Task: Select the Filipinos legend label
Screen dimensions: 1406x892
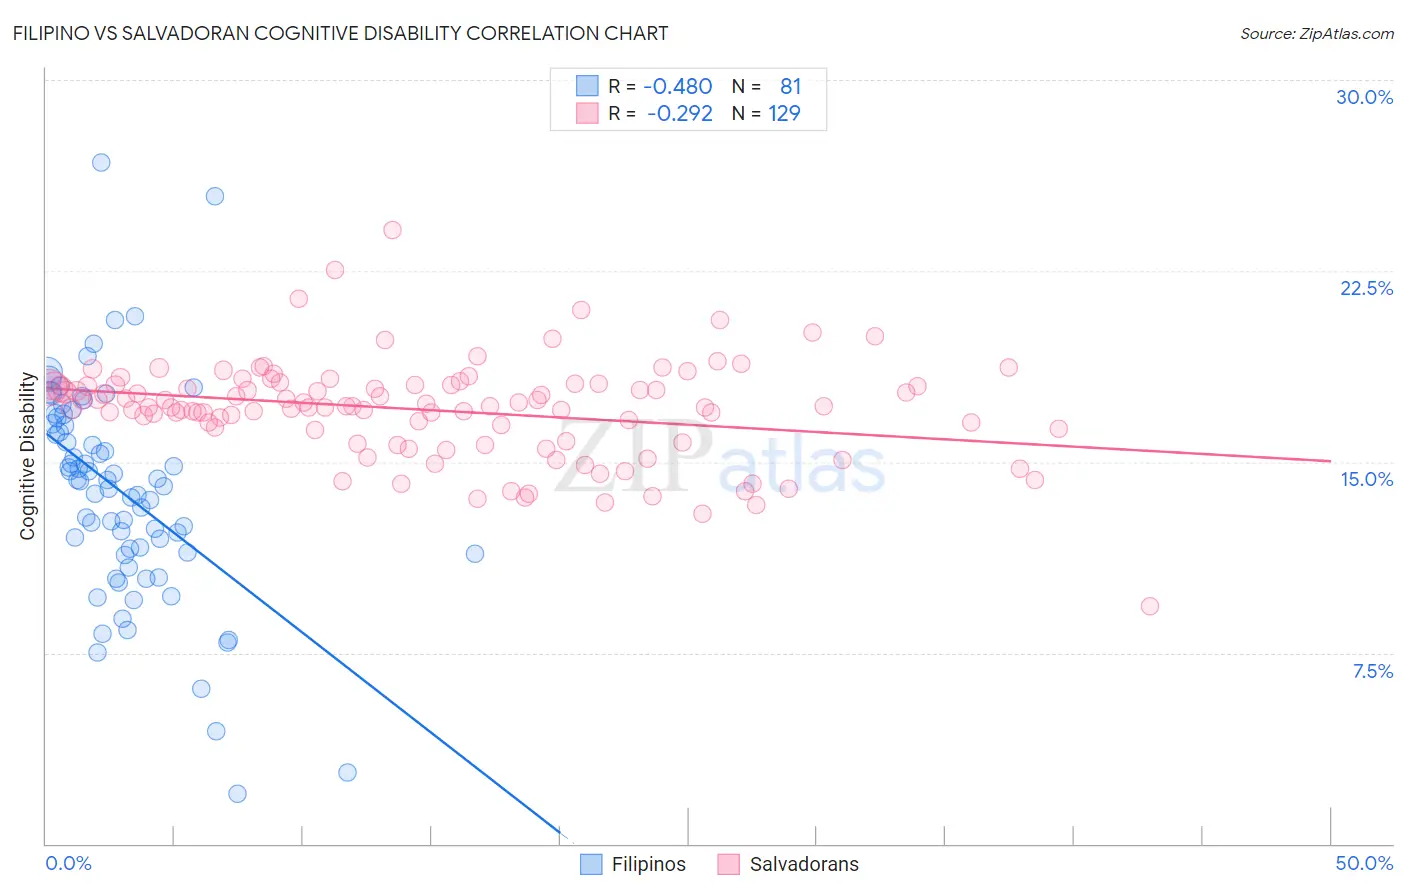Action: (649, 864)
